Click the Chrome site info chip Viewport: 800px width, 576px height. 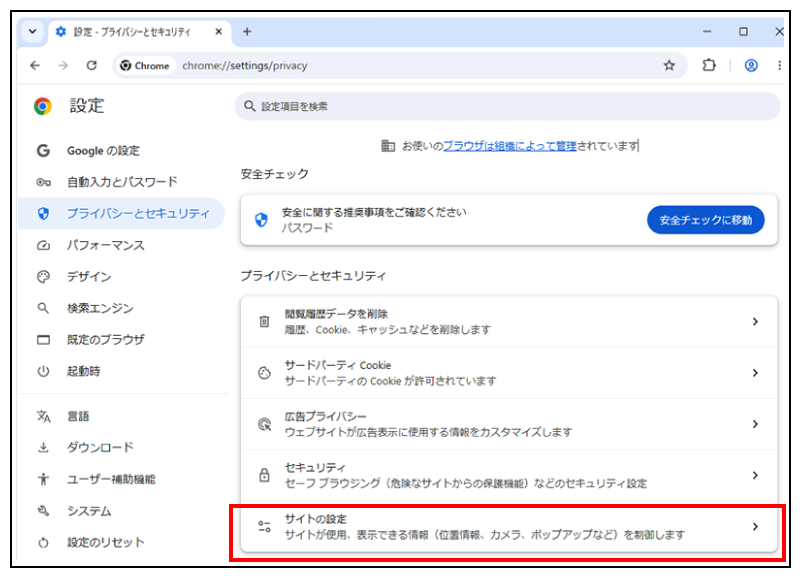pos(145,65)
